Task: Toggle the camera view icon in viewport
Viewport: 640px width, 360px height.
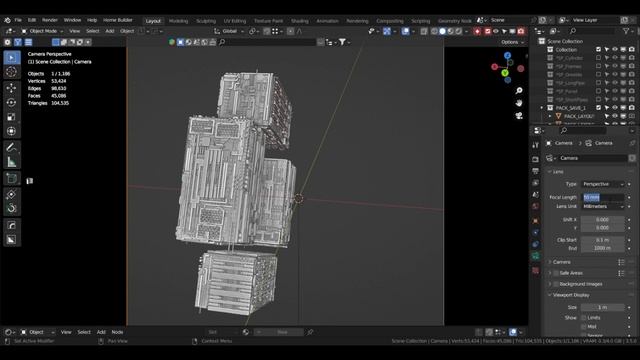Action: (519, 116)
